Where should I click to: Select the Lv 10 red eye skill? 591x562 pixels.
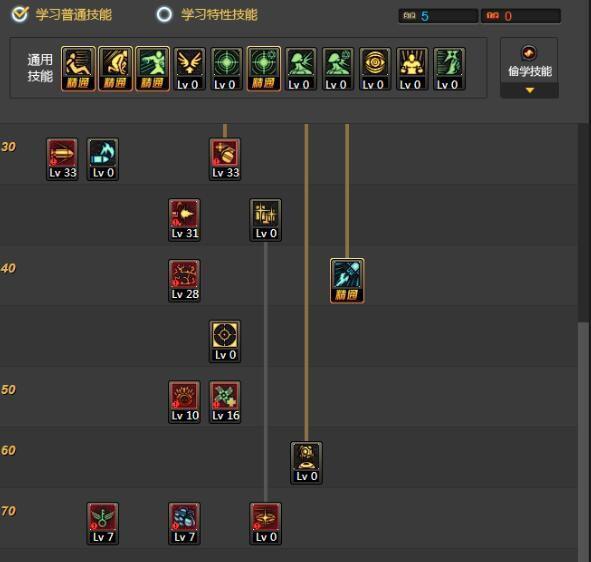(184, 403)
